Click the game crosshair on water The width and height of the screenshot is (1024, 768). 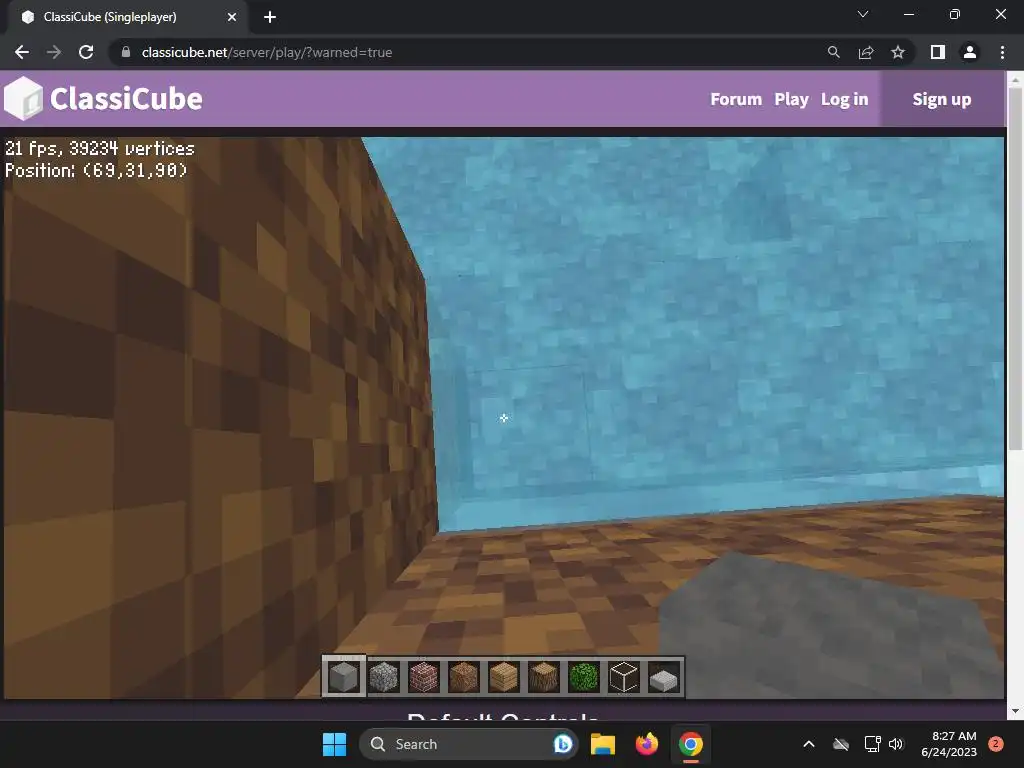504,418
